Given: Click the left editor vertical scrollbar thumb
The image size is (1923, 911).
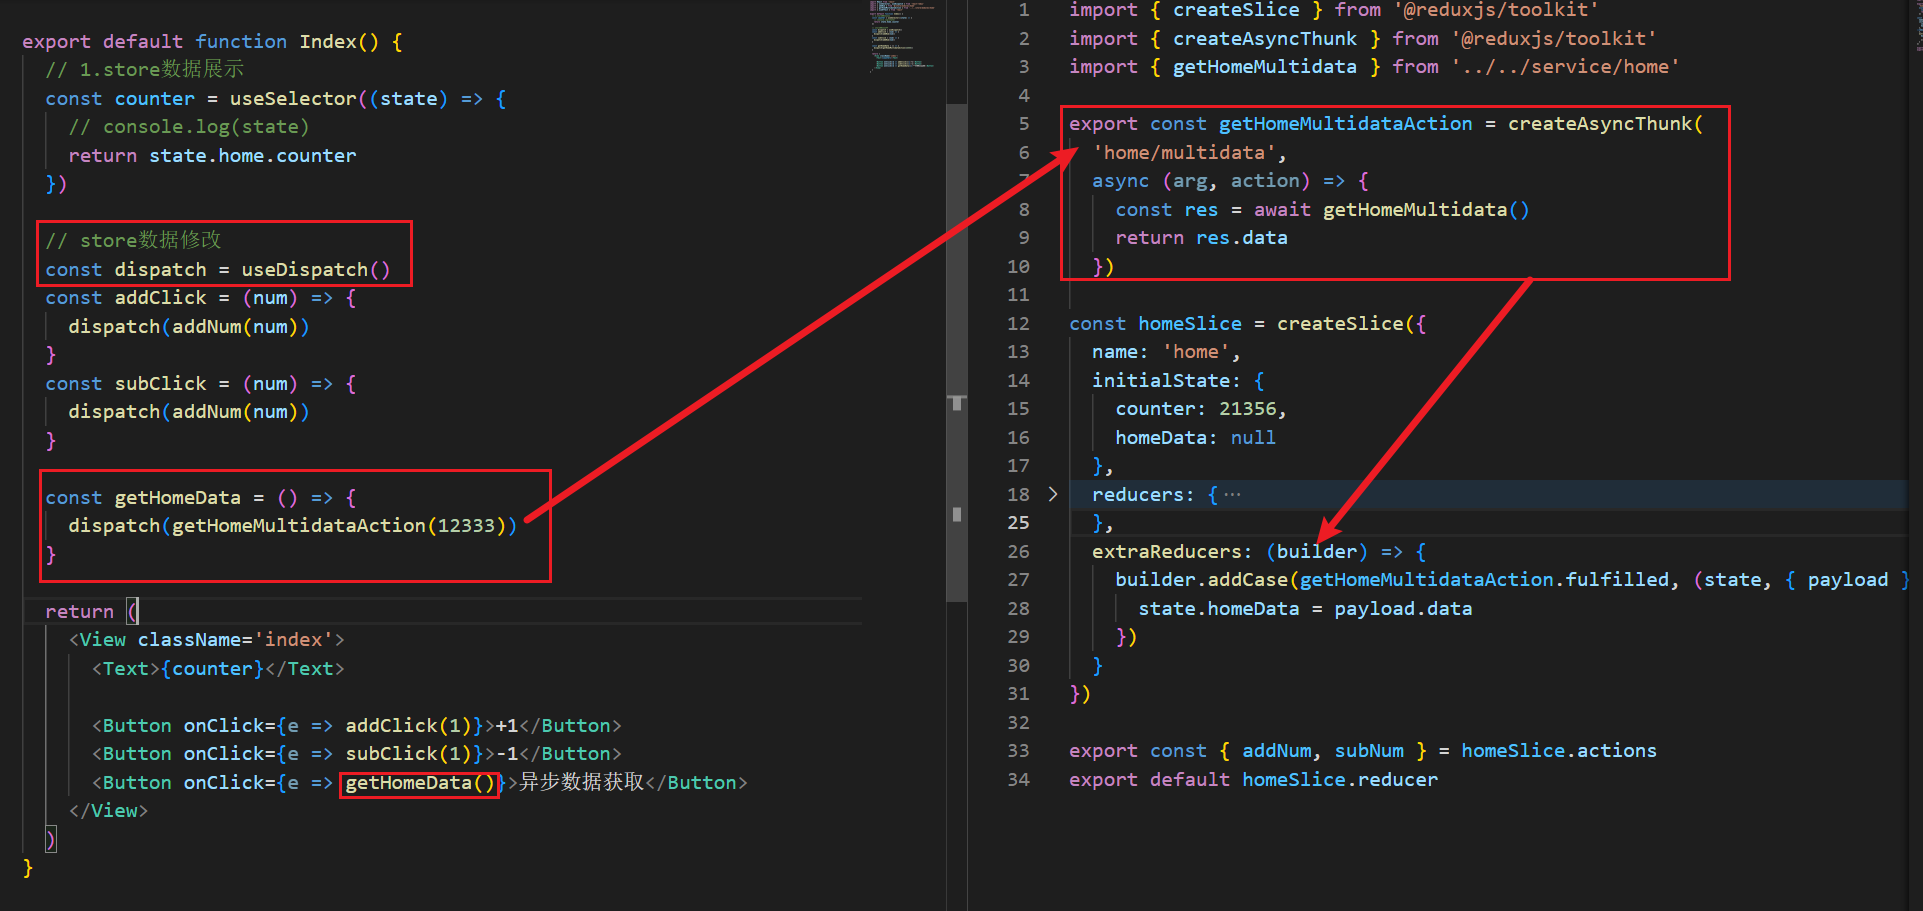Looking at the screenshot, I should point(957,352).
